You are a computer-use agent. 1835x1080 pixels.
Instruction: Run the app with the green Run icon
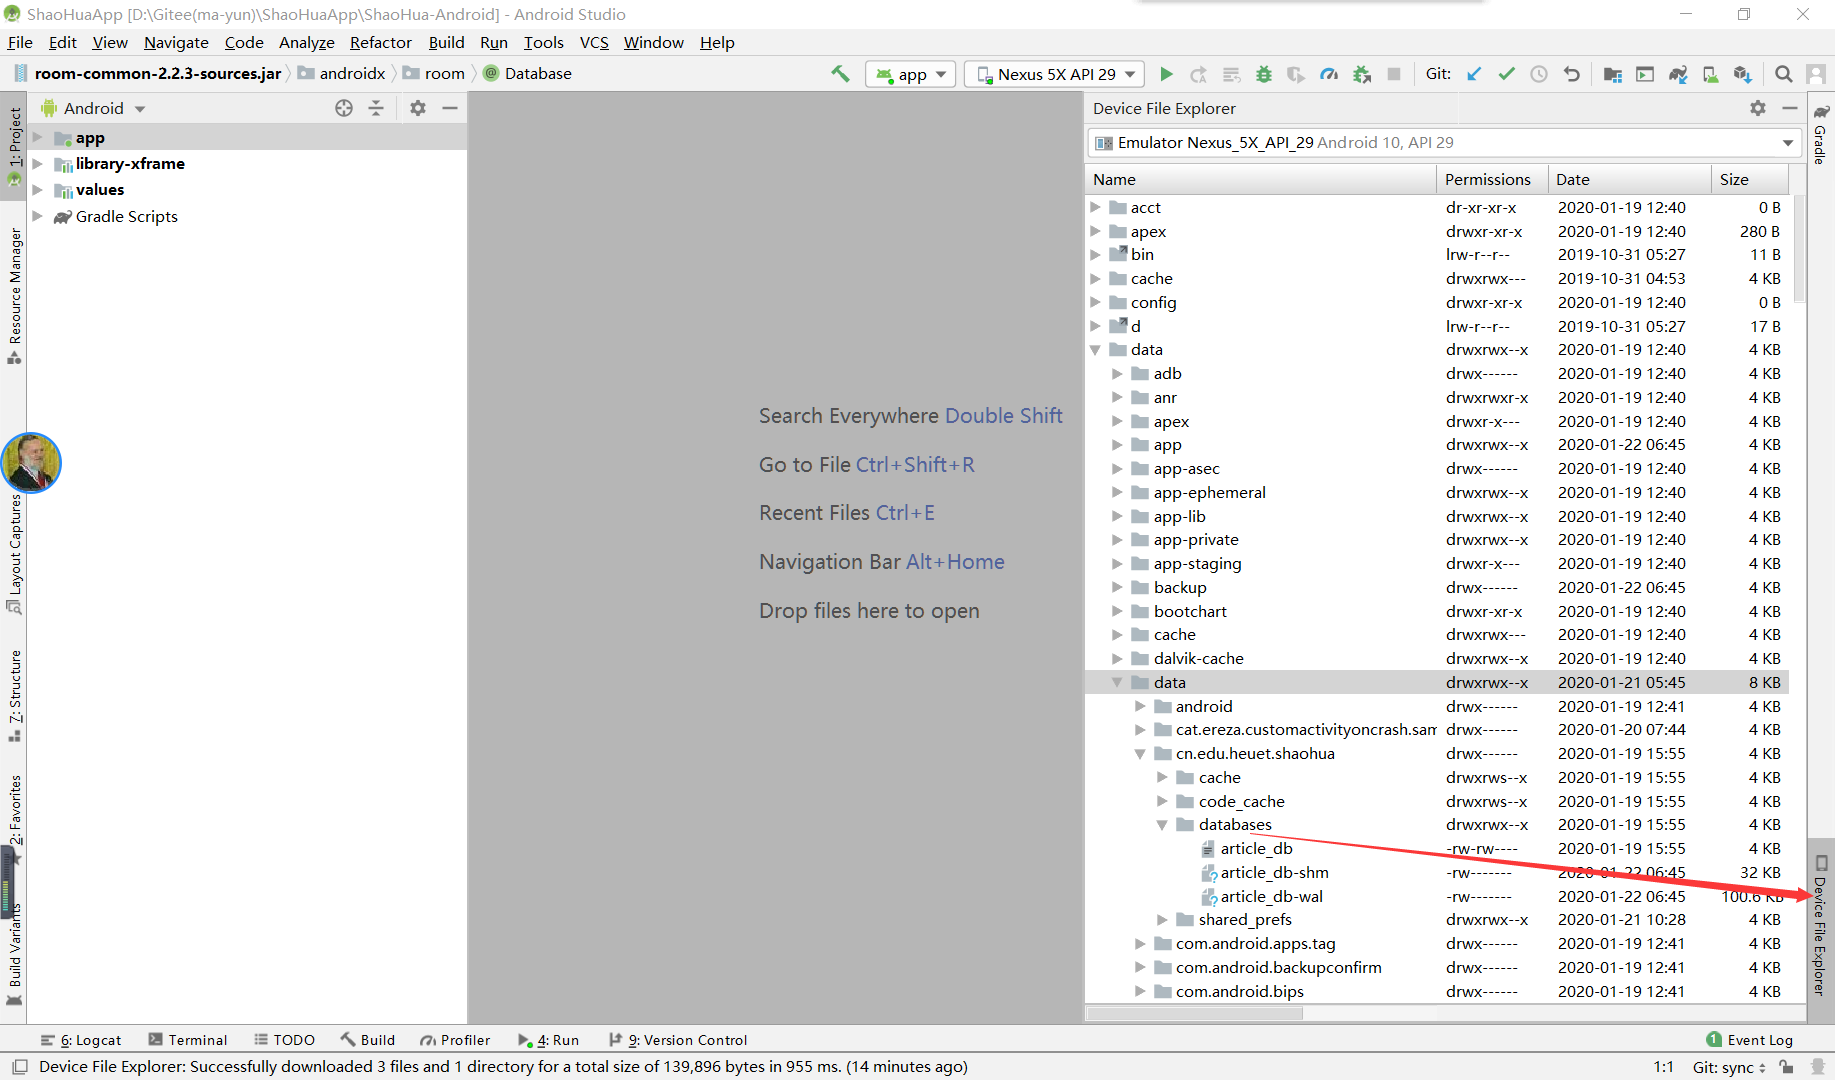1166,73
